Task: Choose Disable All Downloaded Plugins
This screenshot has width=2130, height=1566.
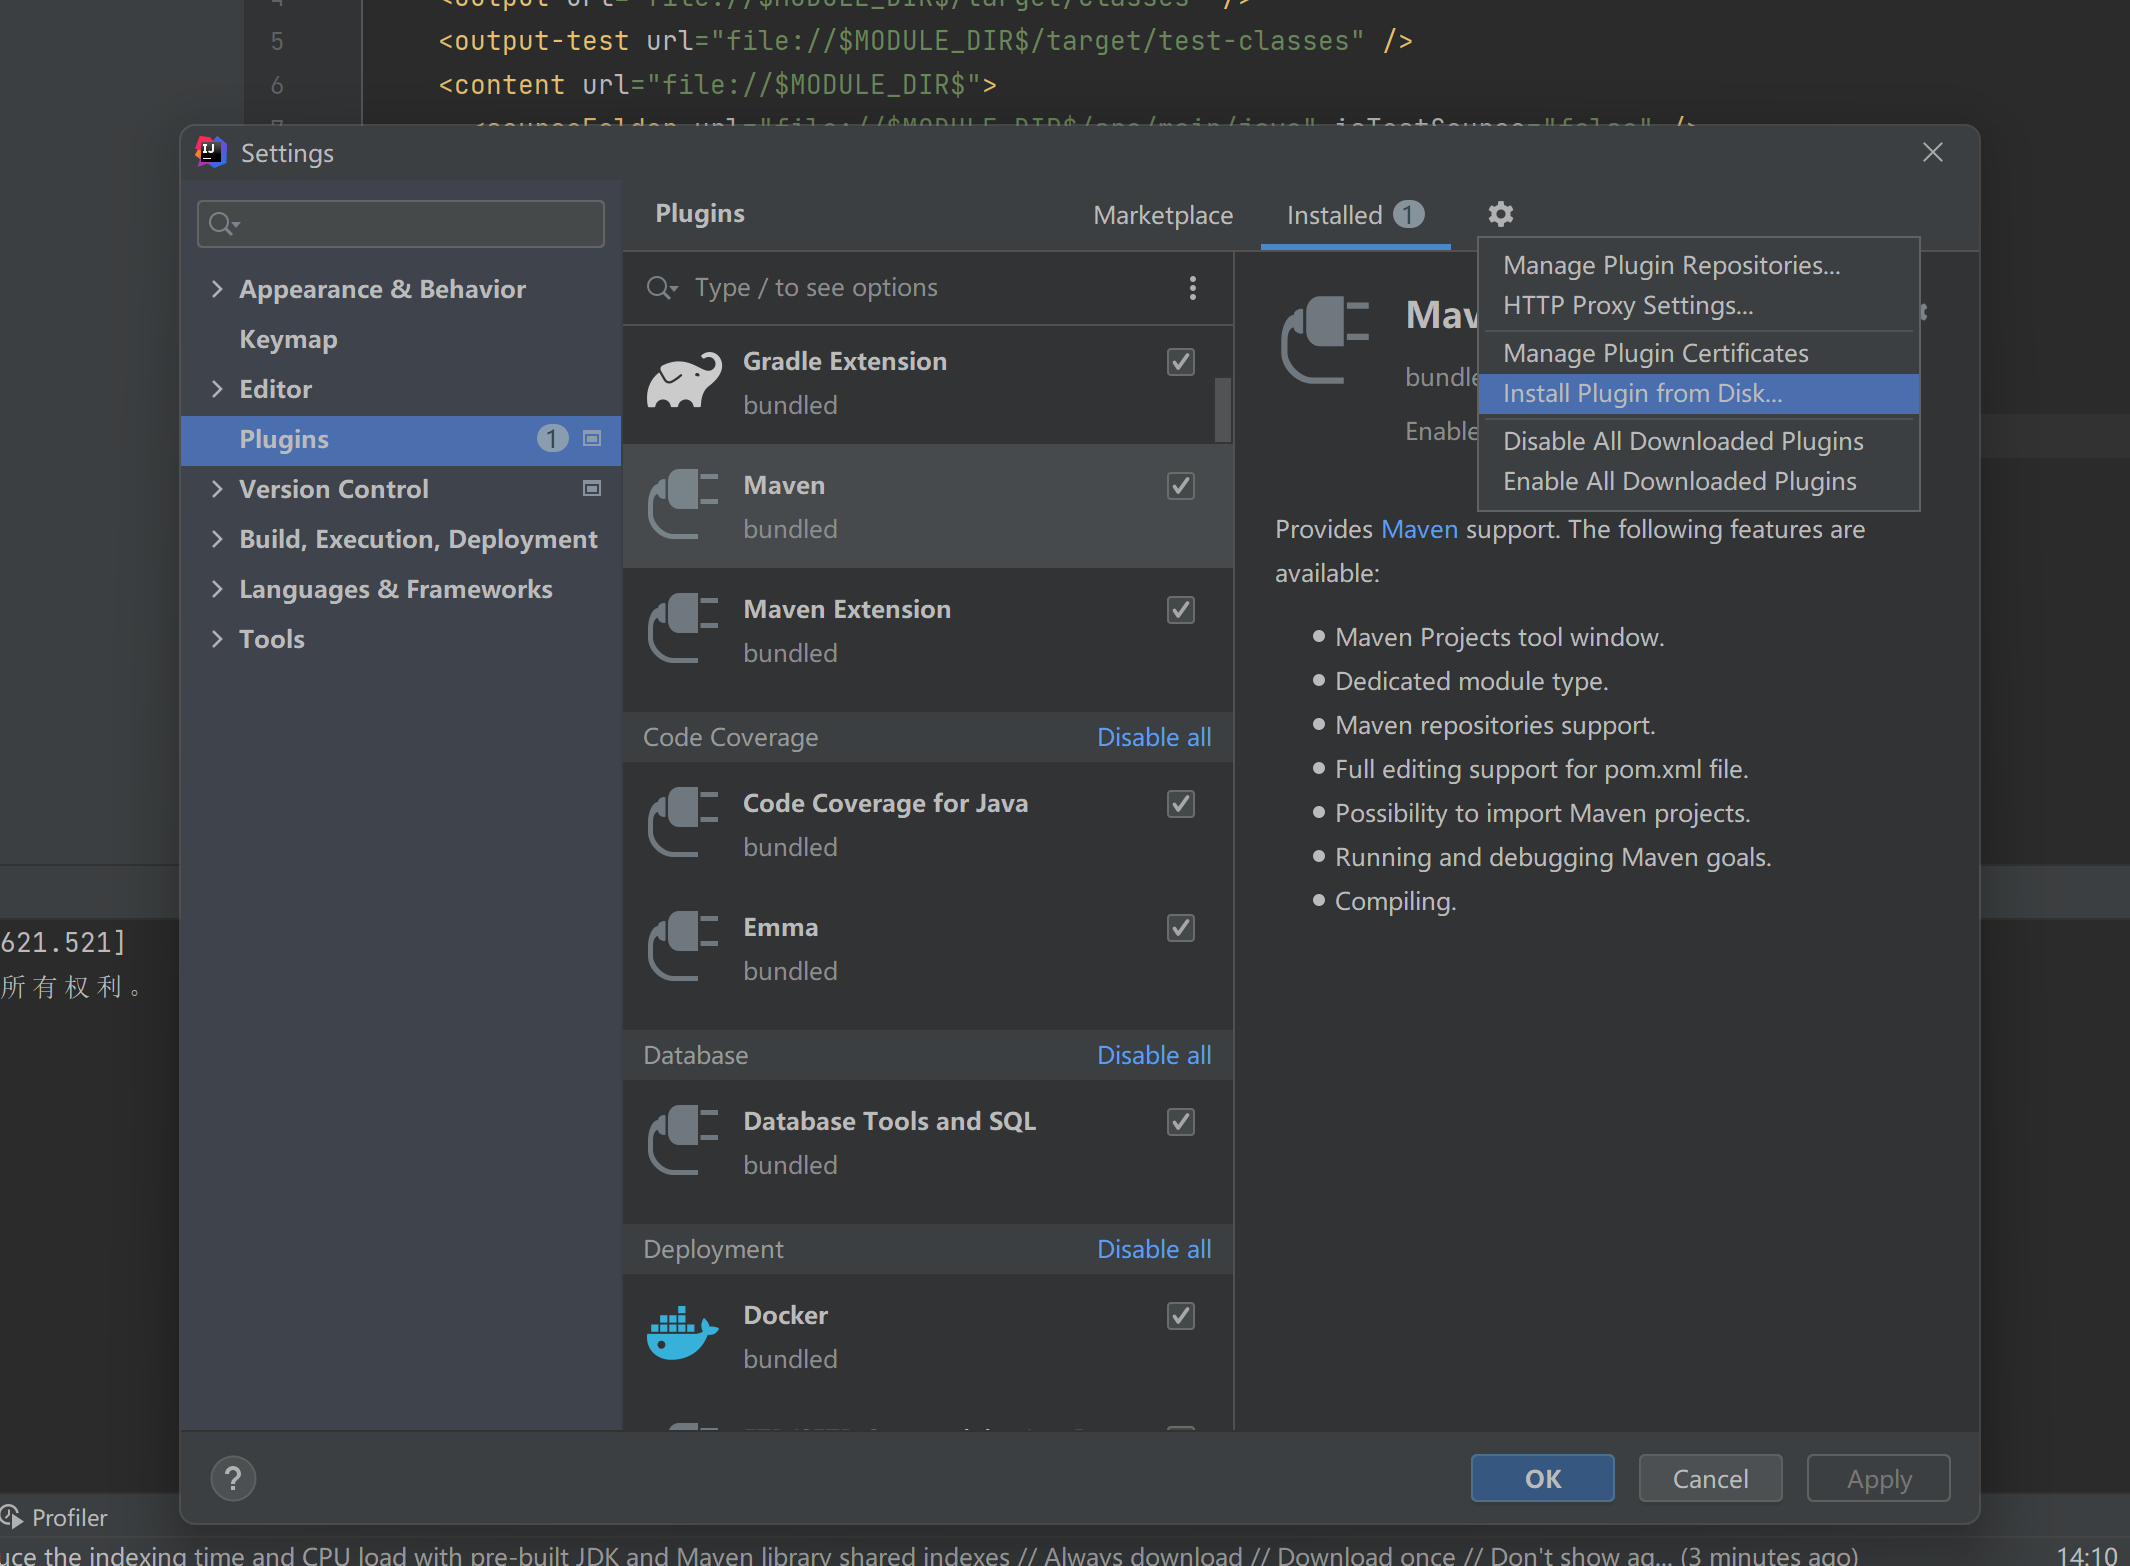Action: tap(1698, 441)
